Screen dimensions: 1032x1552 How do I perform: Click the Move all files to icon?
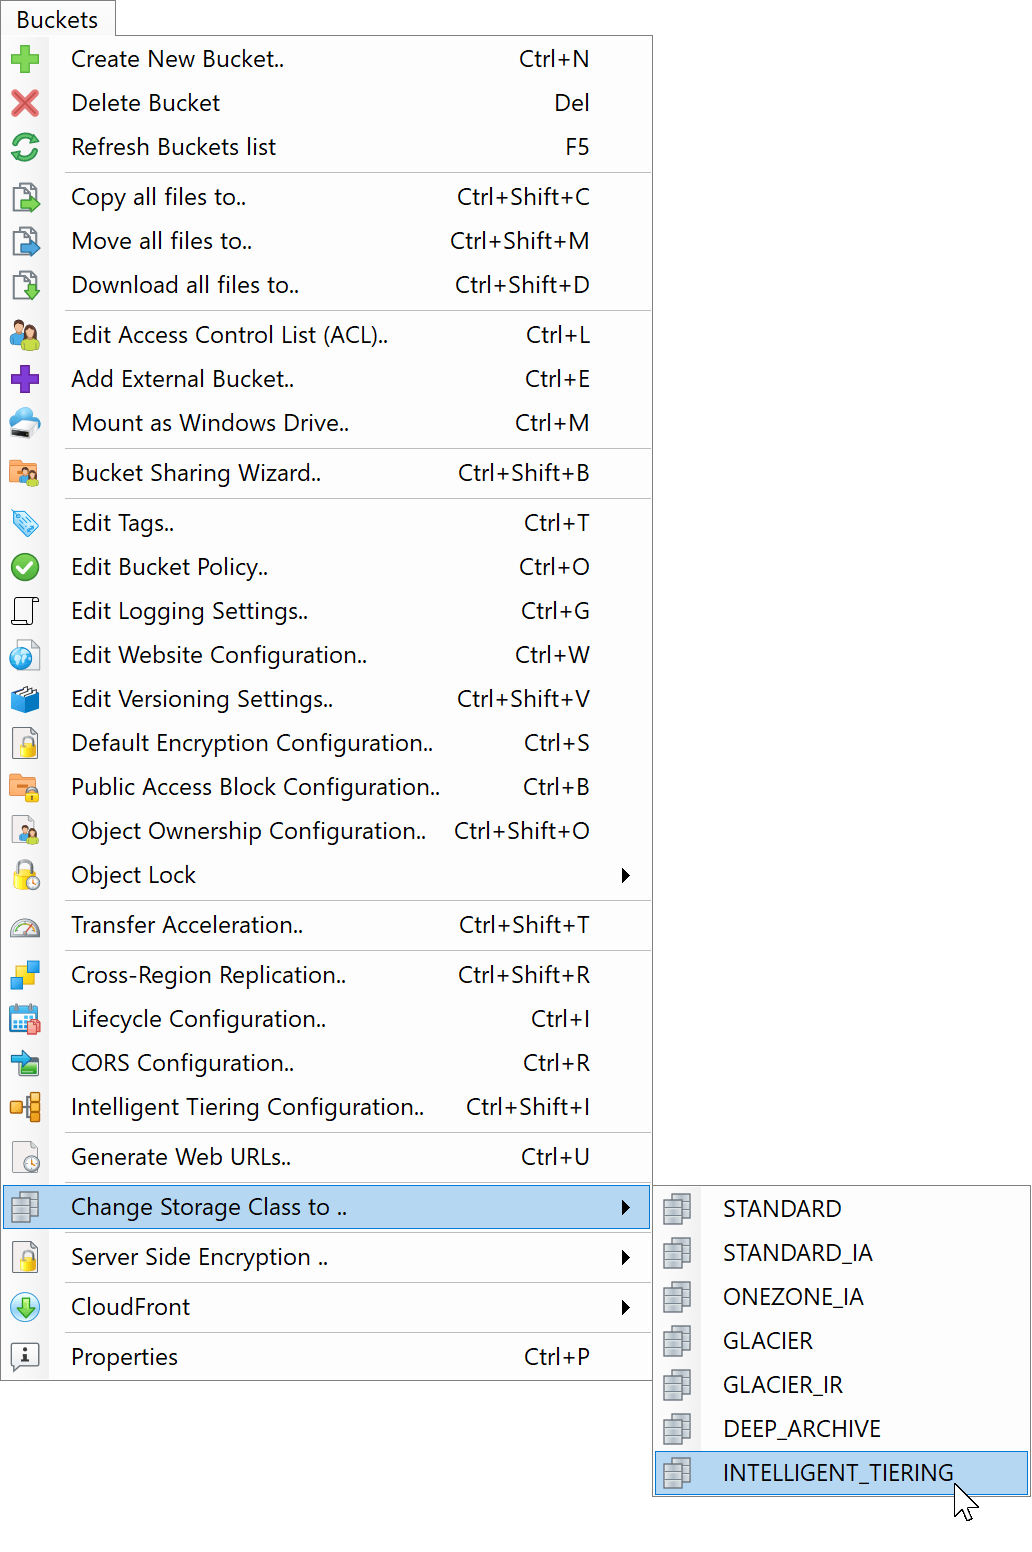[25, 241]
